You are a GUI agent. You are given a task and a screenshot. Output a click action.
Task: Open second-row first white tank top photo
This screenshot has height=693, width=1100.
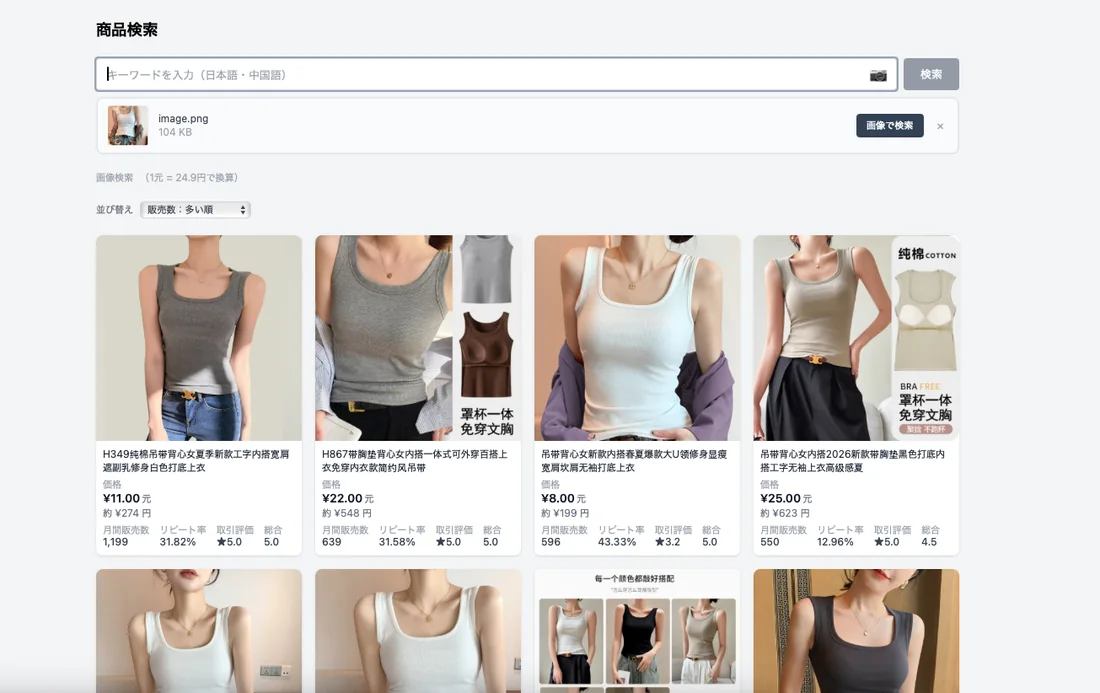click(199, 631)
